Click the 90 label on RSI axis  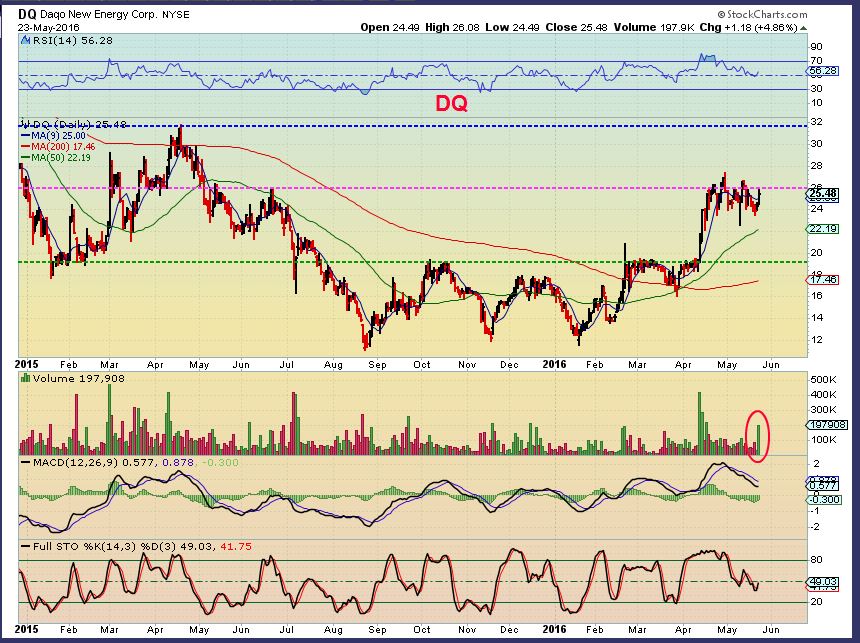pos(816,47)
